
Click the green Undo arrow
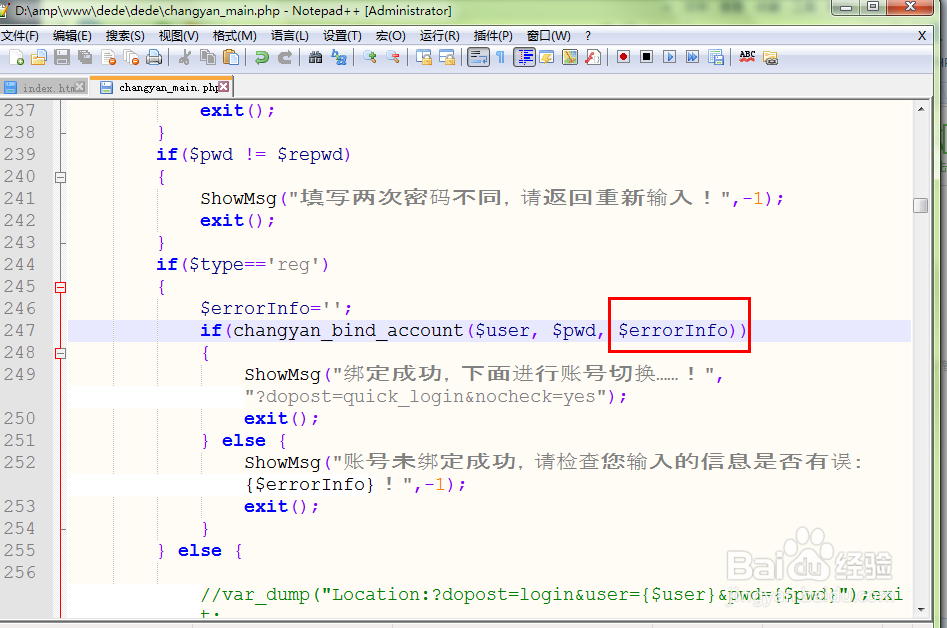(x=262, y=57)
